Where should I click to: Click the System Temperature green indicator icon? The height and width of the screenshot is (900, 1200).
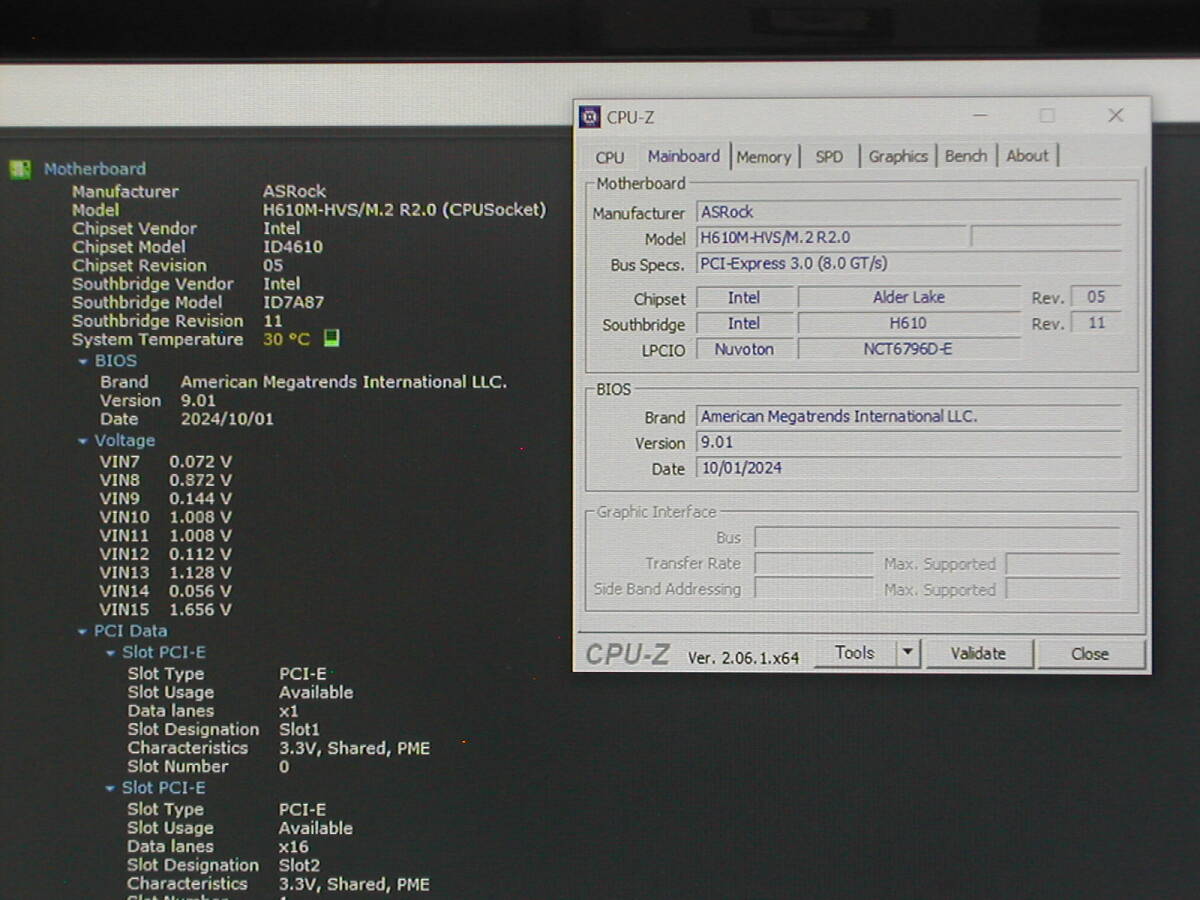click(332, 339)
